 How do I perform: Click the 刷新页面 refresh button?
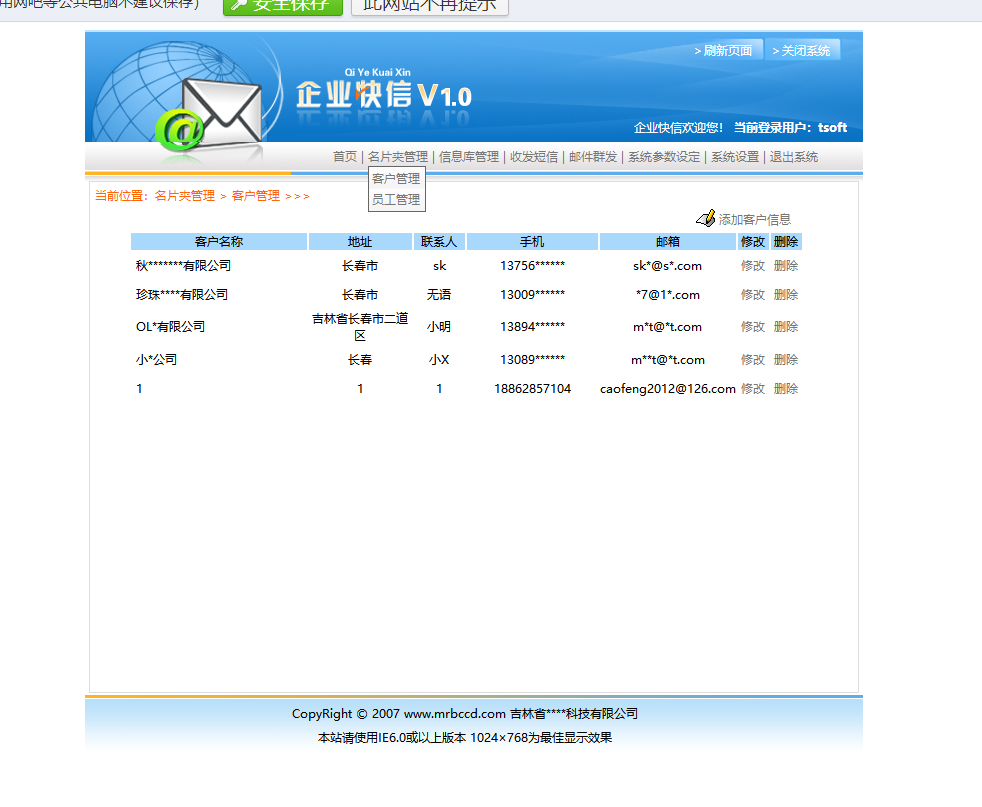[726, 50]
